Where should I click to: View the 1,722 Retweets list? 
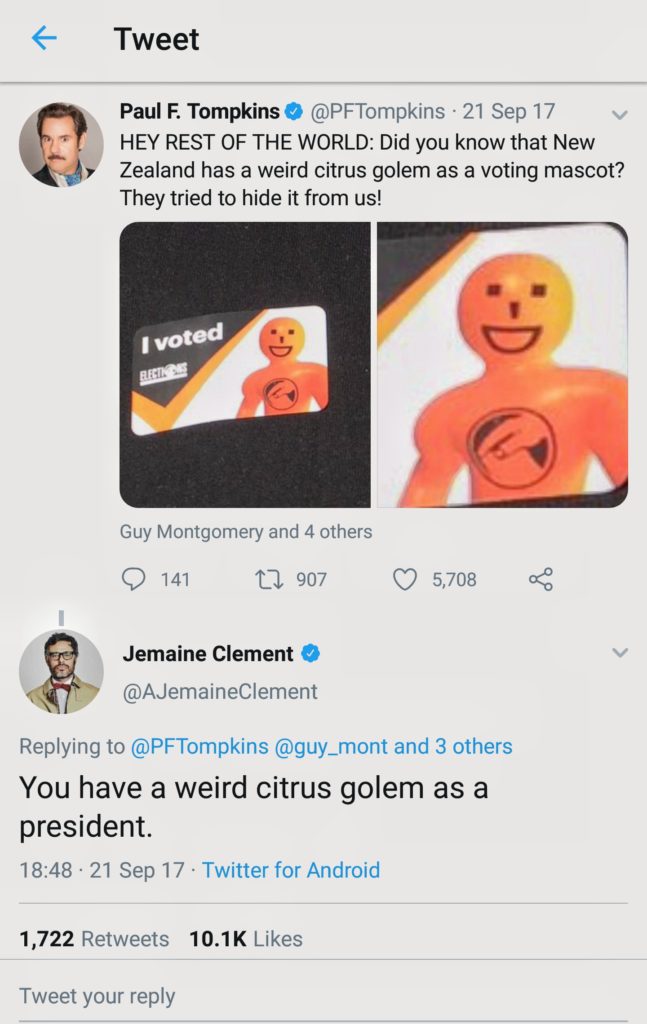coord(94,938)
